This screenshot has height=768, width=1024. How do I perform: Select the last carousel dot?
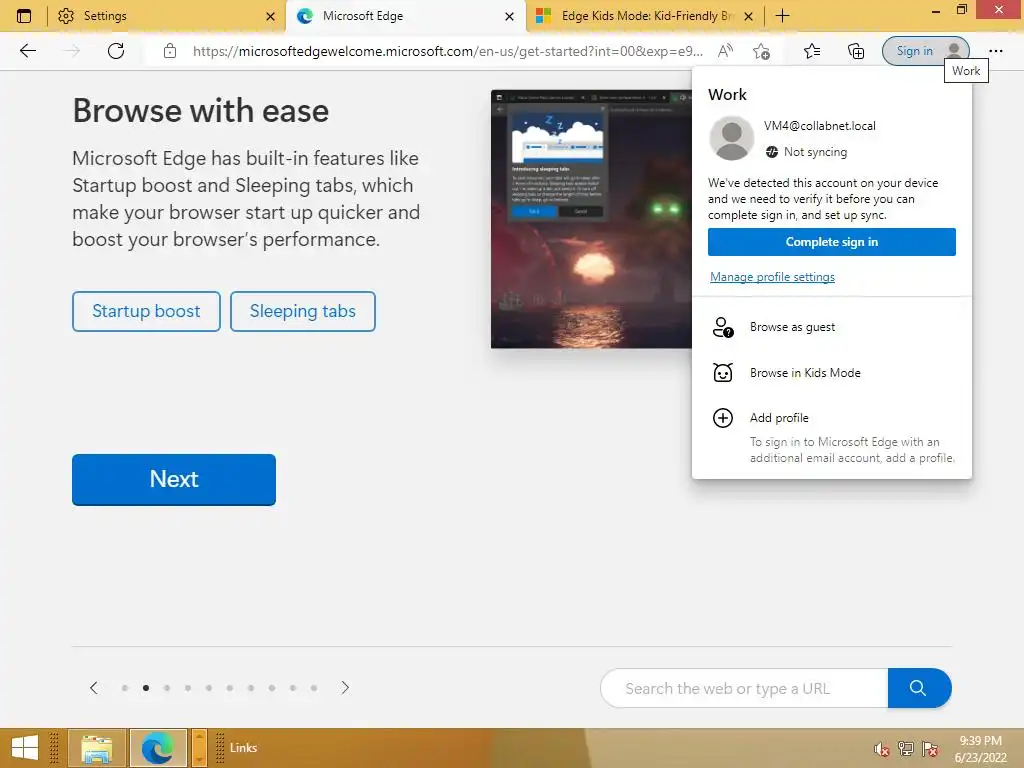coord(313,688)
